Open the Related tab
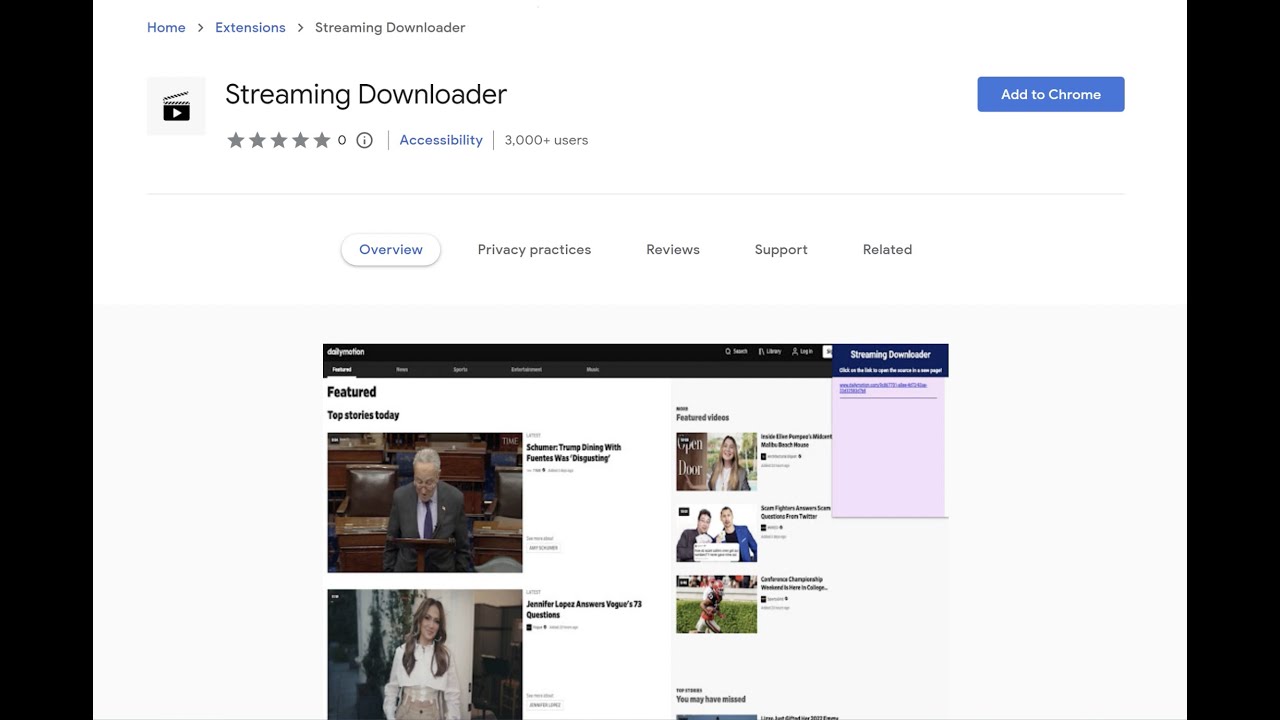This screenshot has height=720, width=1280. pos(887,250)
